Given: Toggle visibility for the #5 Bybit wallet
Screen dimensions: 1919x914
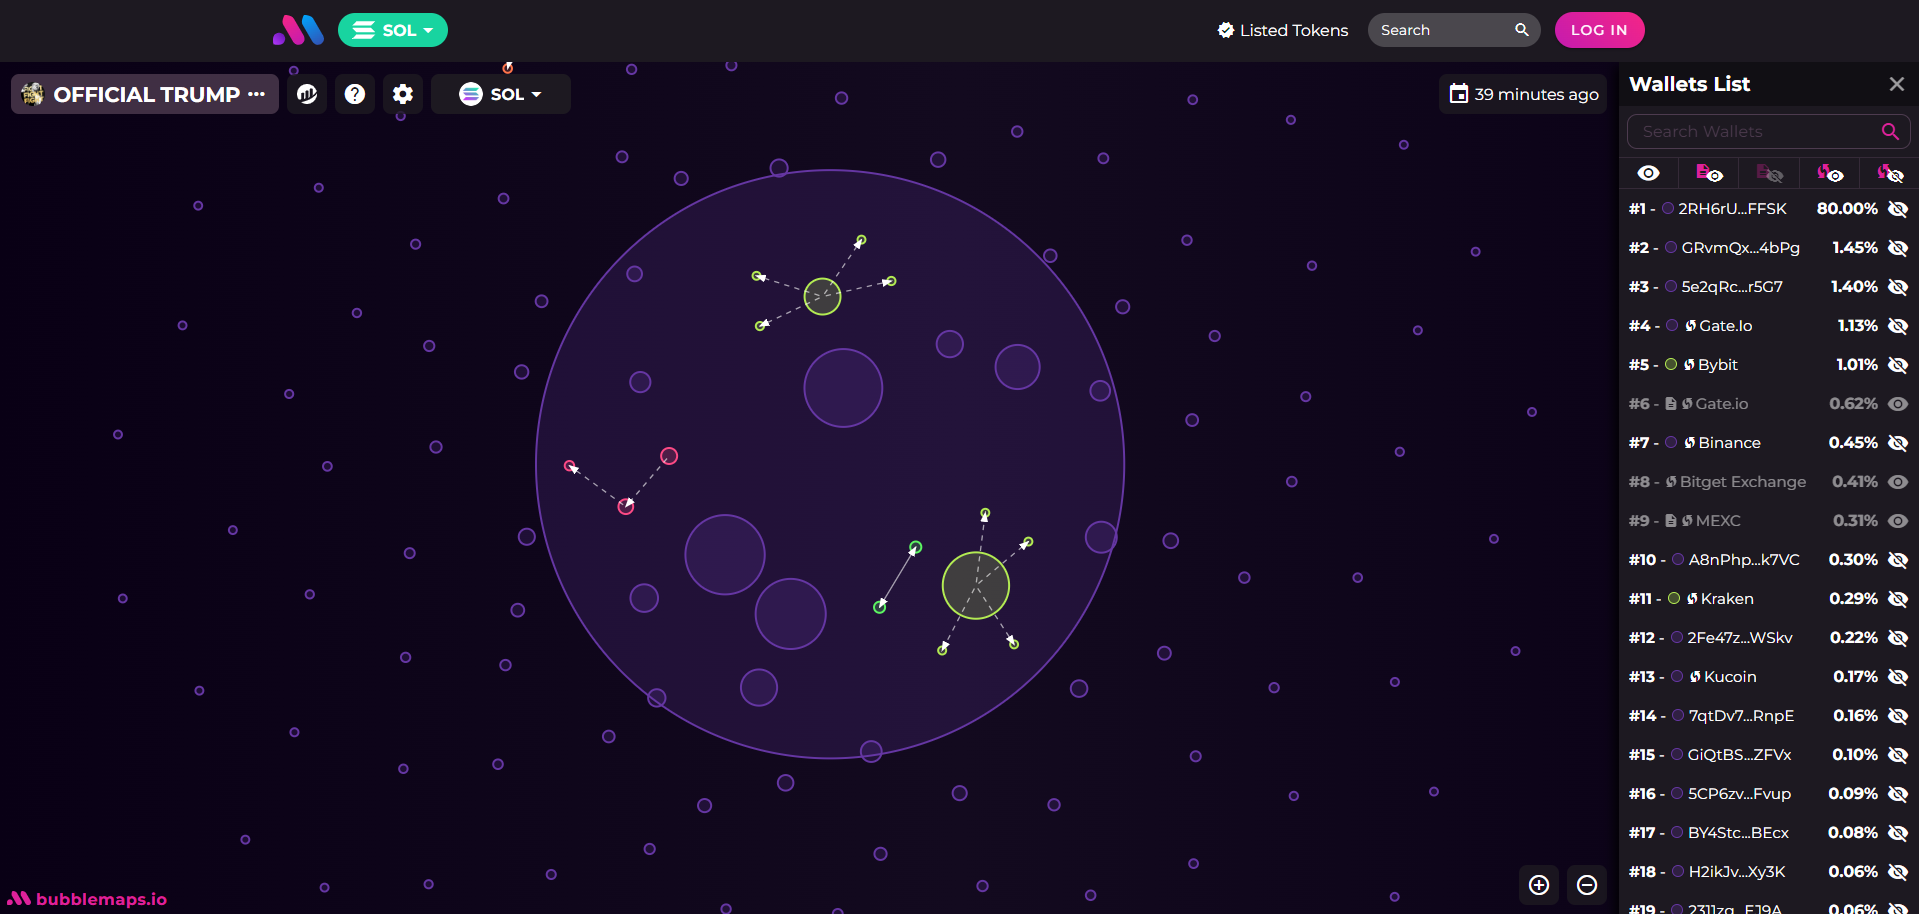Looking at the screenshot, I should pyautogui.click(x=1897, y=365).
